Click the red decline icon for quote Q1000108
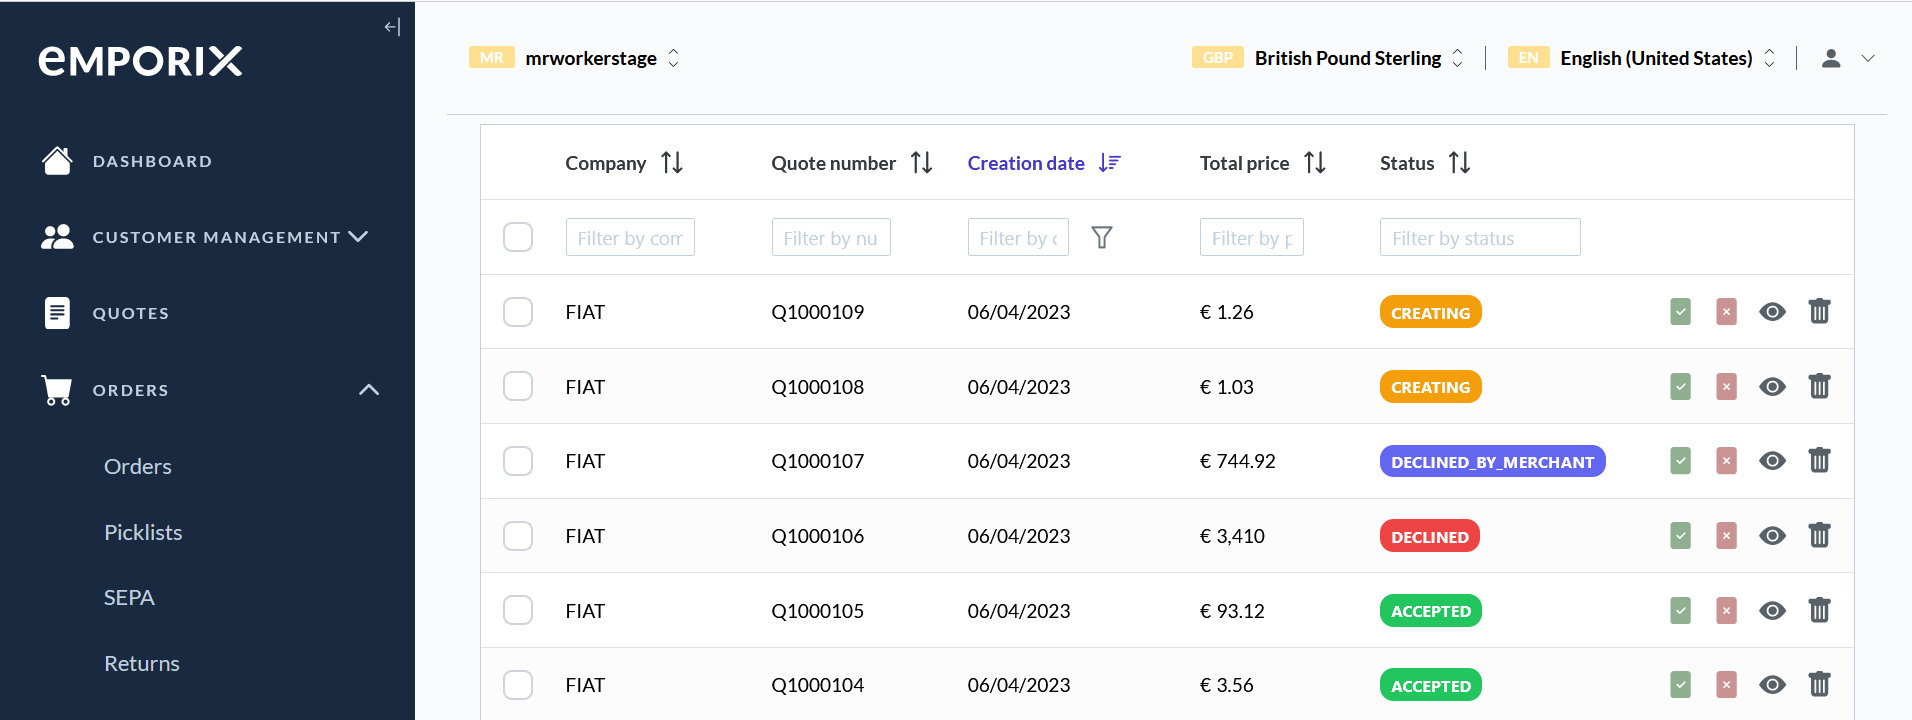 tap(1726, 387)
